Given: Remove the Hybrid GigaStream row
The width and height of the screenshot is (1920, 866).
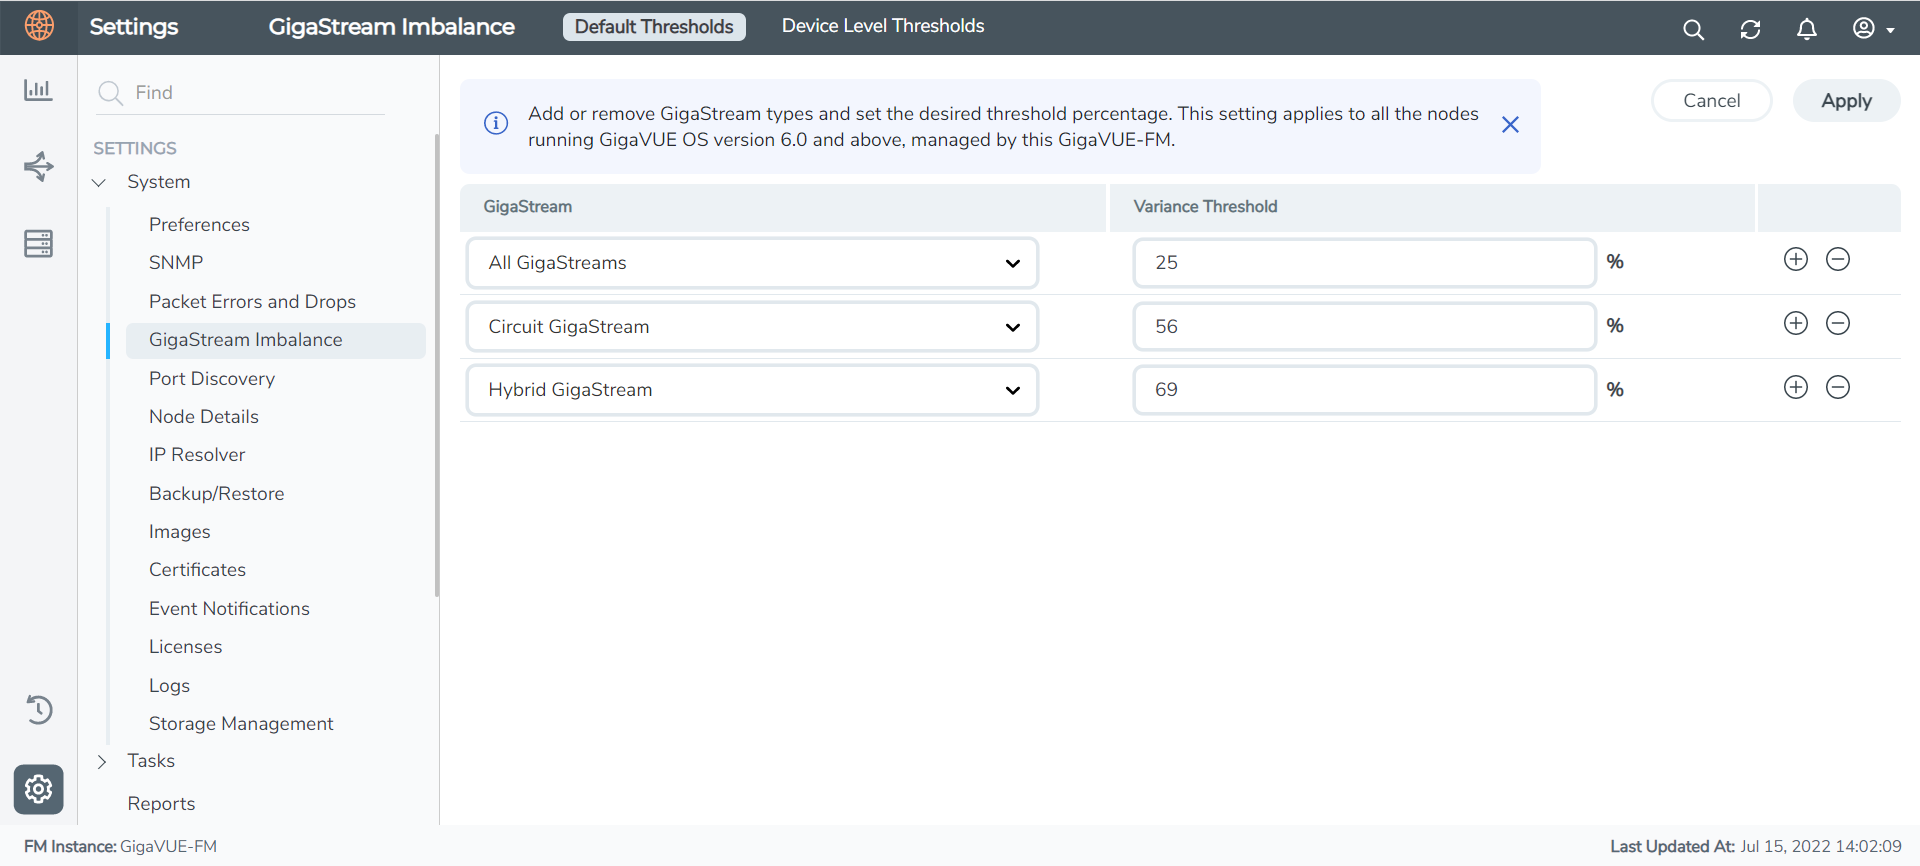Looking at the screenshot, I should (1837, 388).
